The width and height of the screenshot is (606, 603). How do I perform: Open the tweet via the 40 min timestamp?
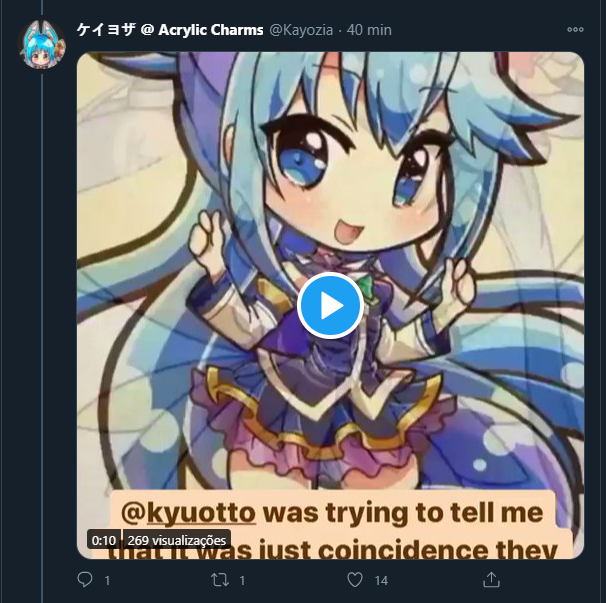[369, 30]
